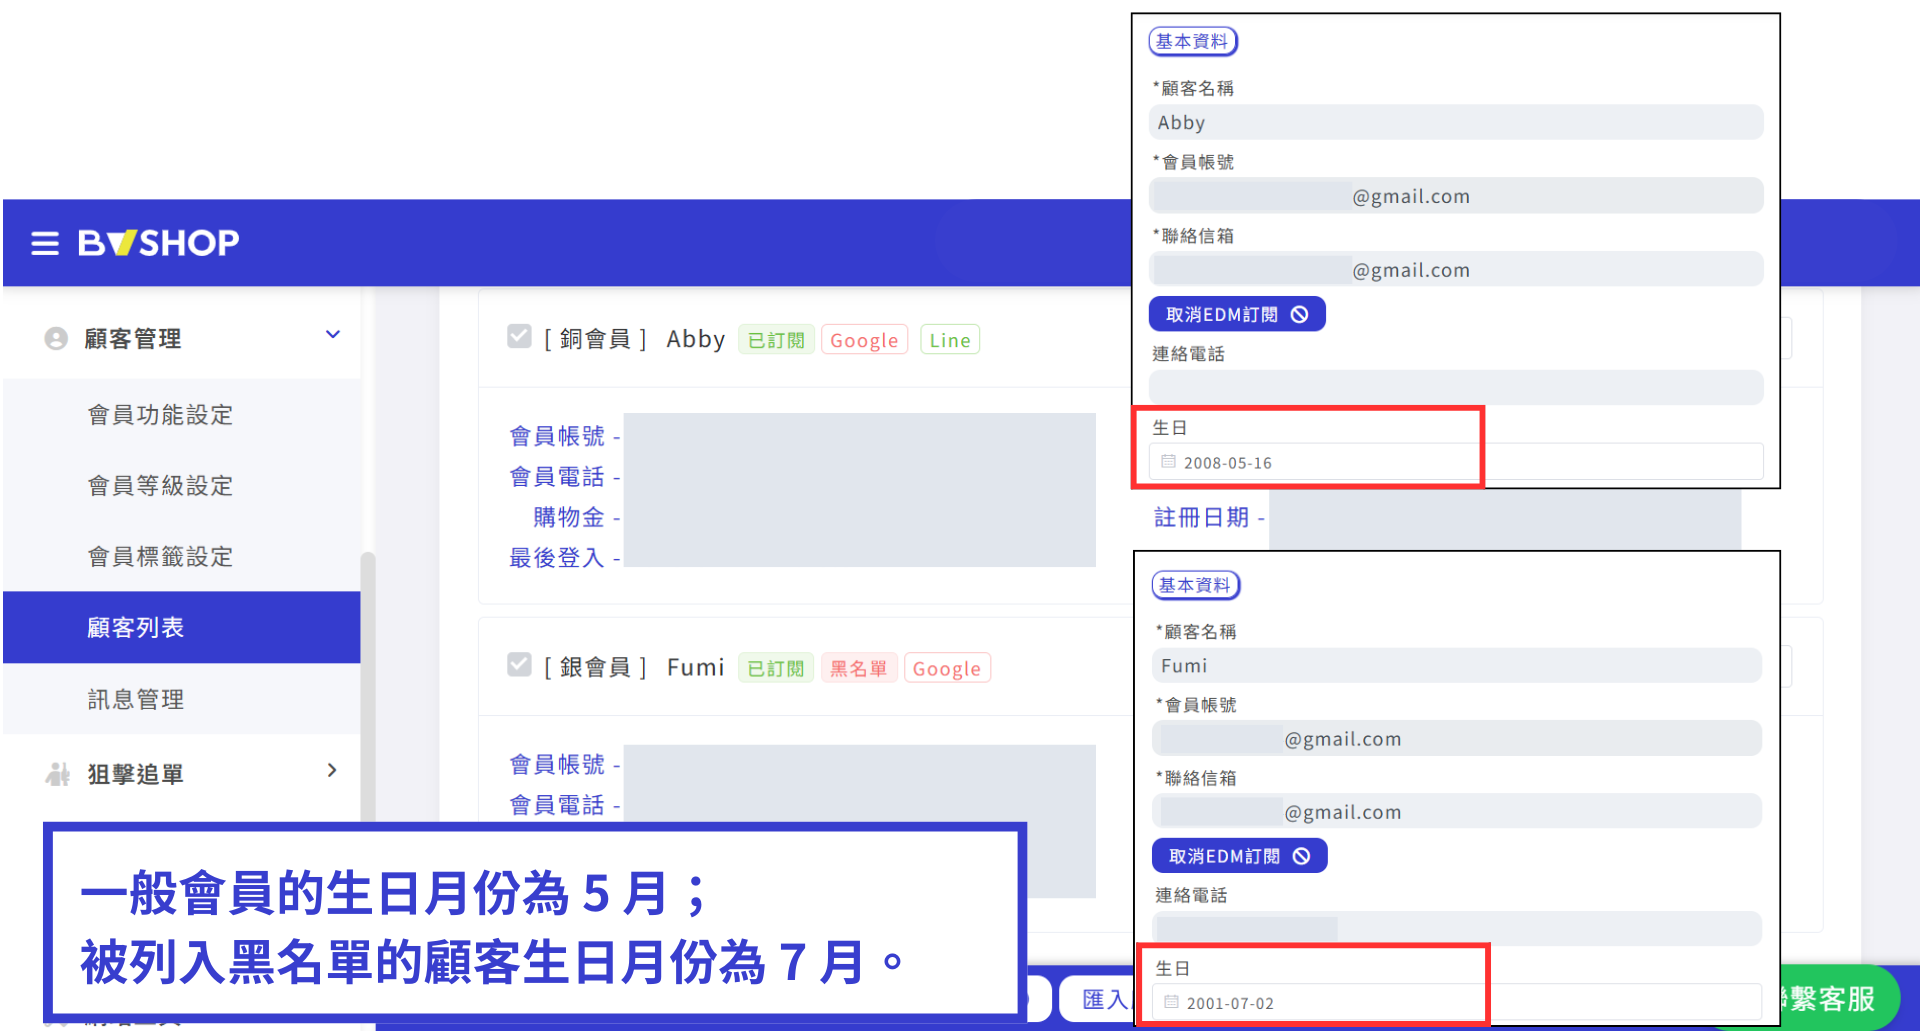The height and width of the screenshot is (1031, 1920).
Task: Click 取消EDM訂閱 button for Fumi
Action: pyautogui.click(x=1239, y=856)
